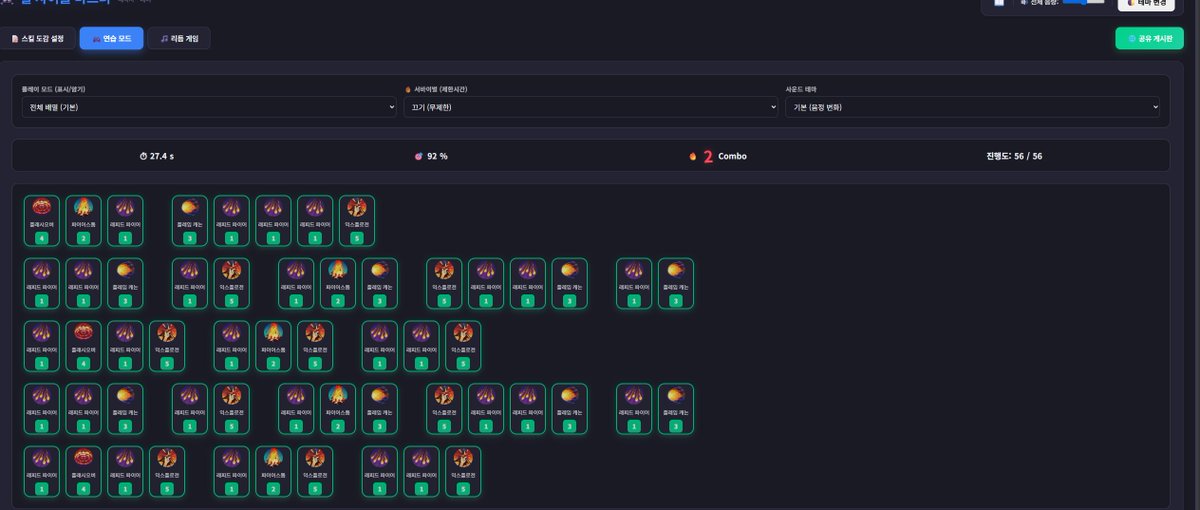The height and width of the screenshot is (510, 1200).
Task: Open the 리듬 게임 tab
Action: click(179, 38)
